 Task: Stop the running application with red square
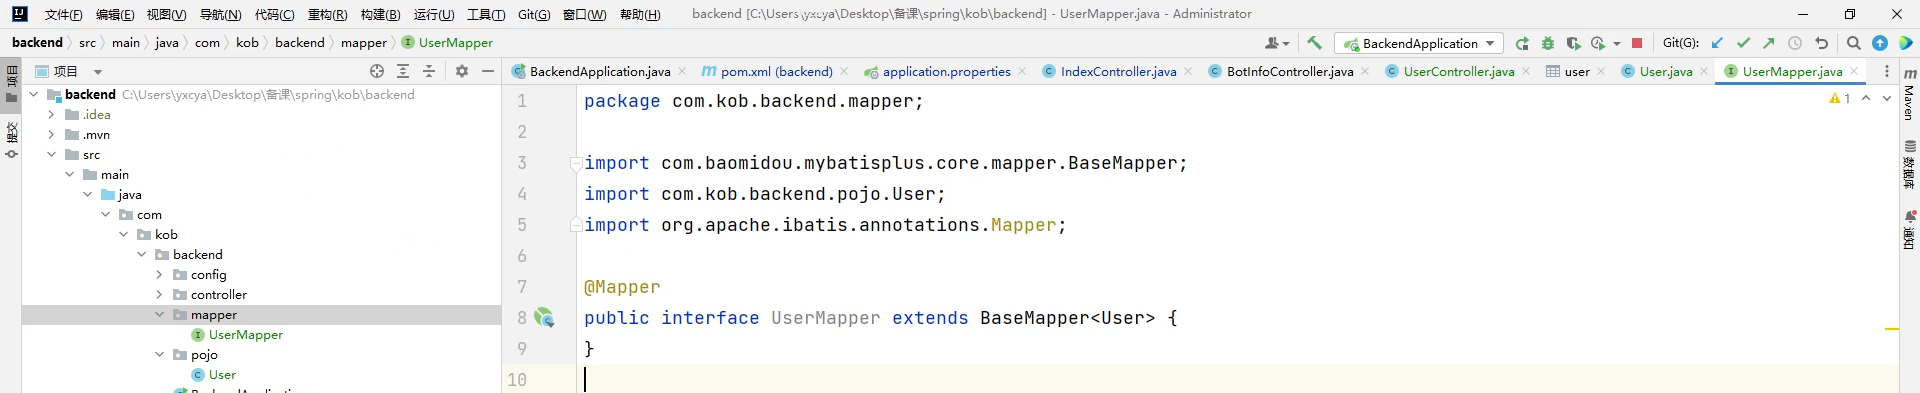[1637, 43]
